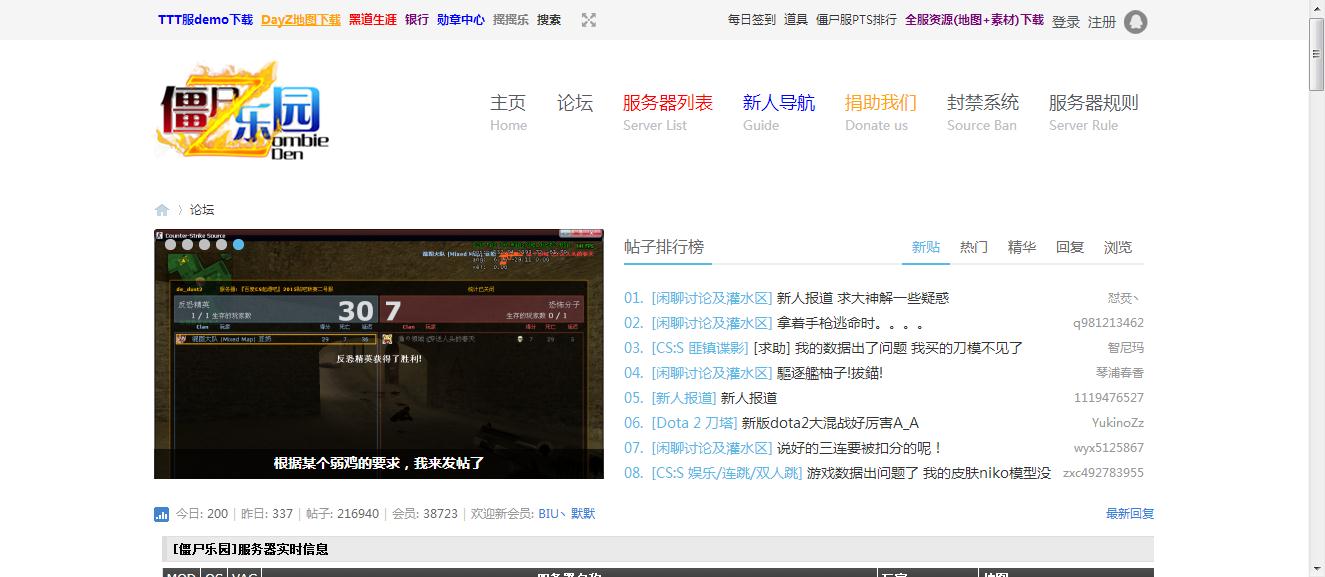Image resolution: width=1325 pixels, height=577 pixels.
Task: Open post [求助] 我的数据出了问题
Action: 888,348
